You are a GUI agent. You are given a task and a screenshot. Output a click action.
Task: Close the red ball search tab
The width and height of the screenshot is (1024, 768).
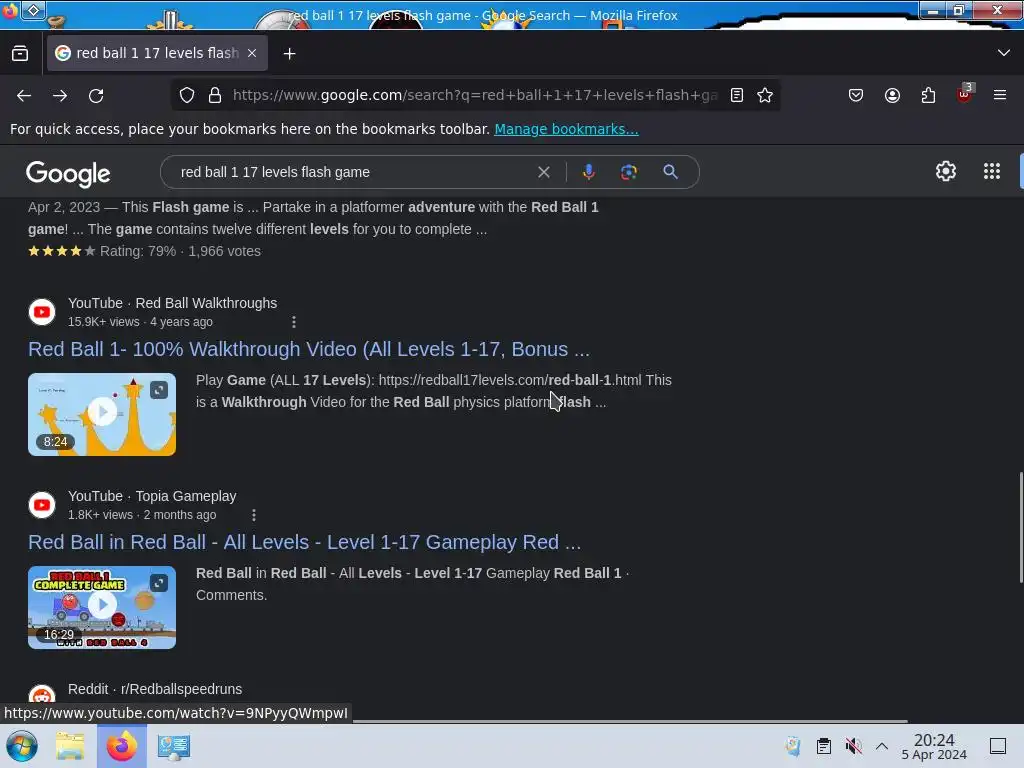[252, 53]
